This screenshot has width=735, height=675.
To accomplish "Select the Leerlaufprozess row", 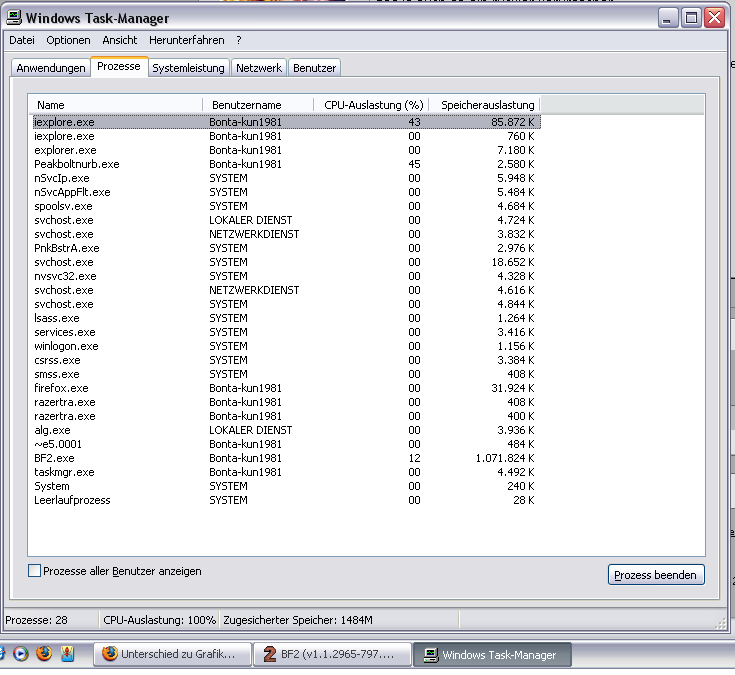I will click(286, 500).
